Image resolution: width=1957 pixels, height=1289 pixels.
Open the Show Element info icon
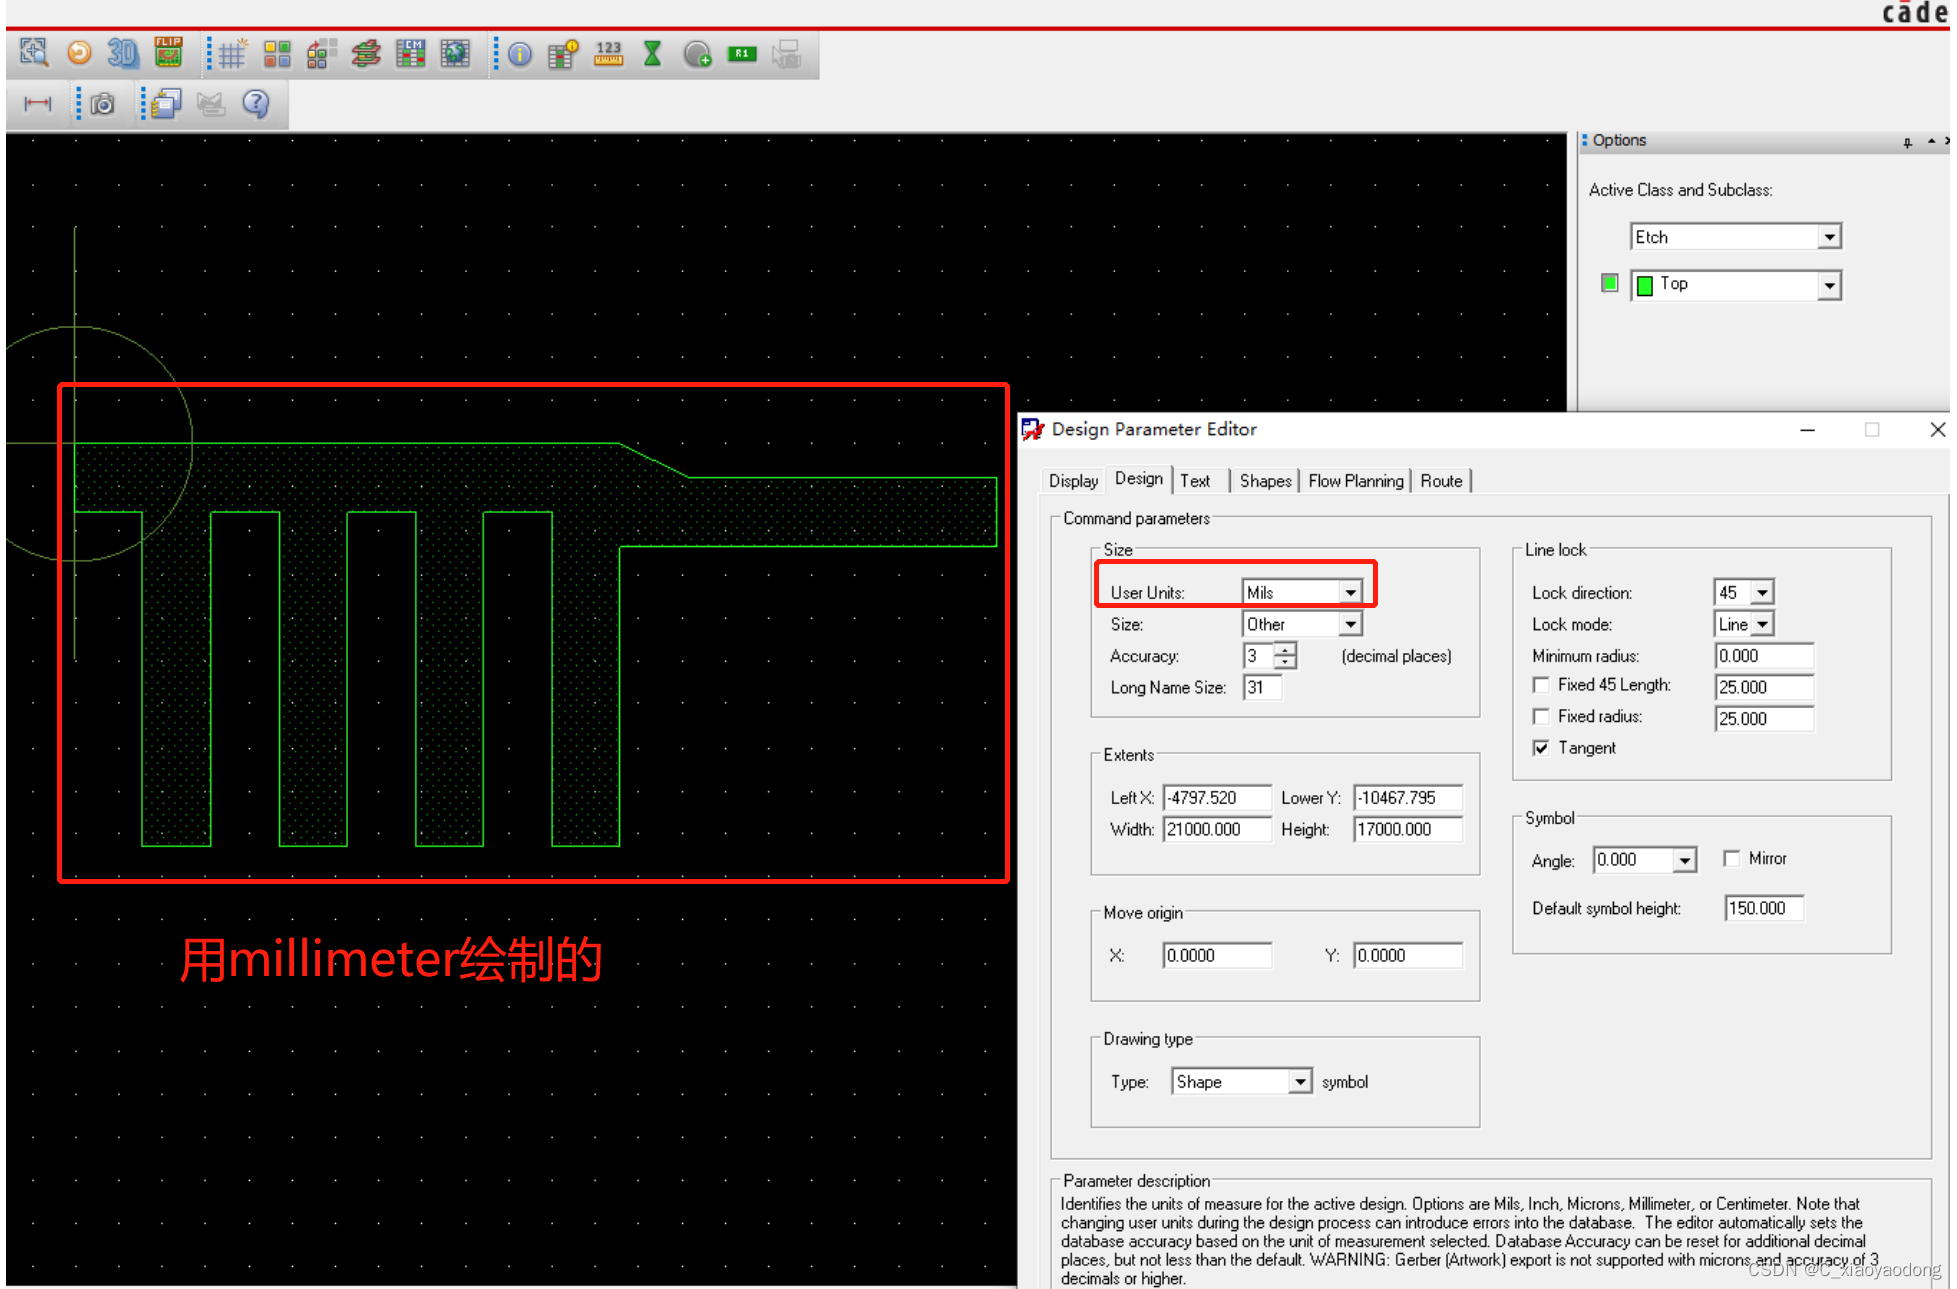pyautogui.click(x=520, y=54)
